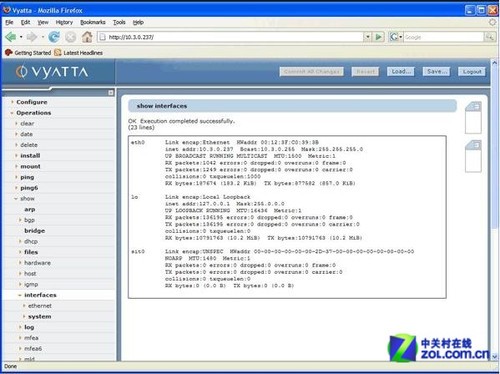Select the clear operation
Viewport: 500px width, 374px height.
pos(27,124)
